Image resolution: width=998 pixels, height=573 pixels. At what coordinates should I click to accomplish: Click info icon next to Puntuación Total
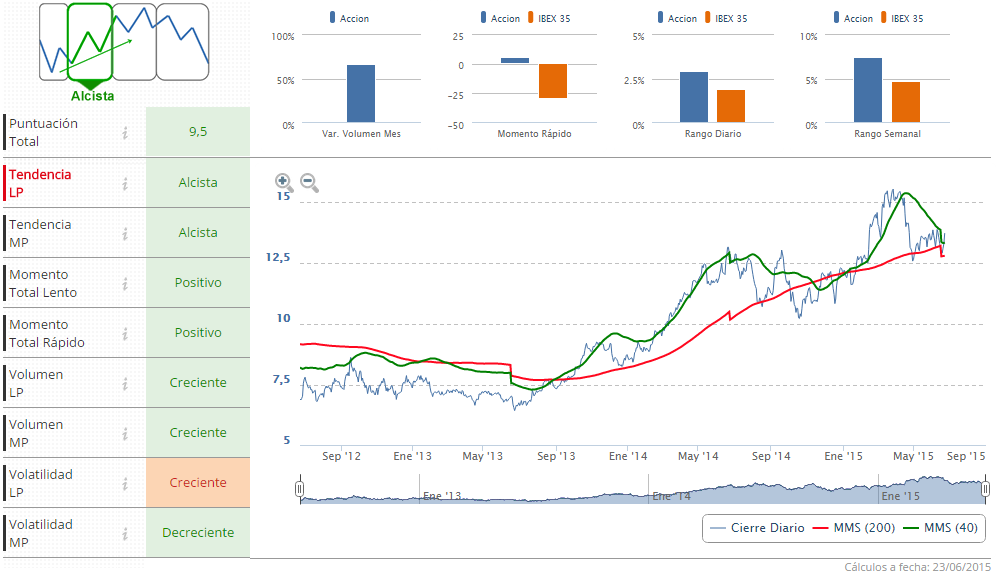pos(125,132)
